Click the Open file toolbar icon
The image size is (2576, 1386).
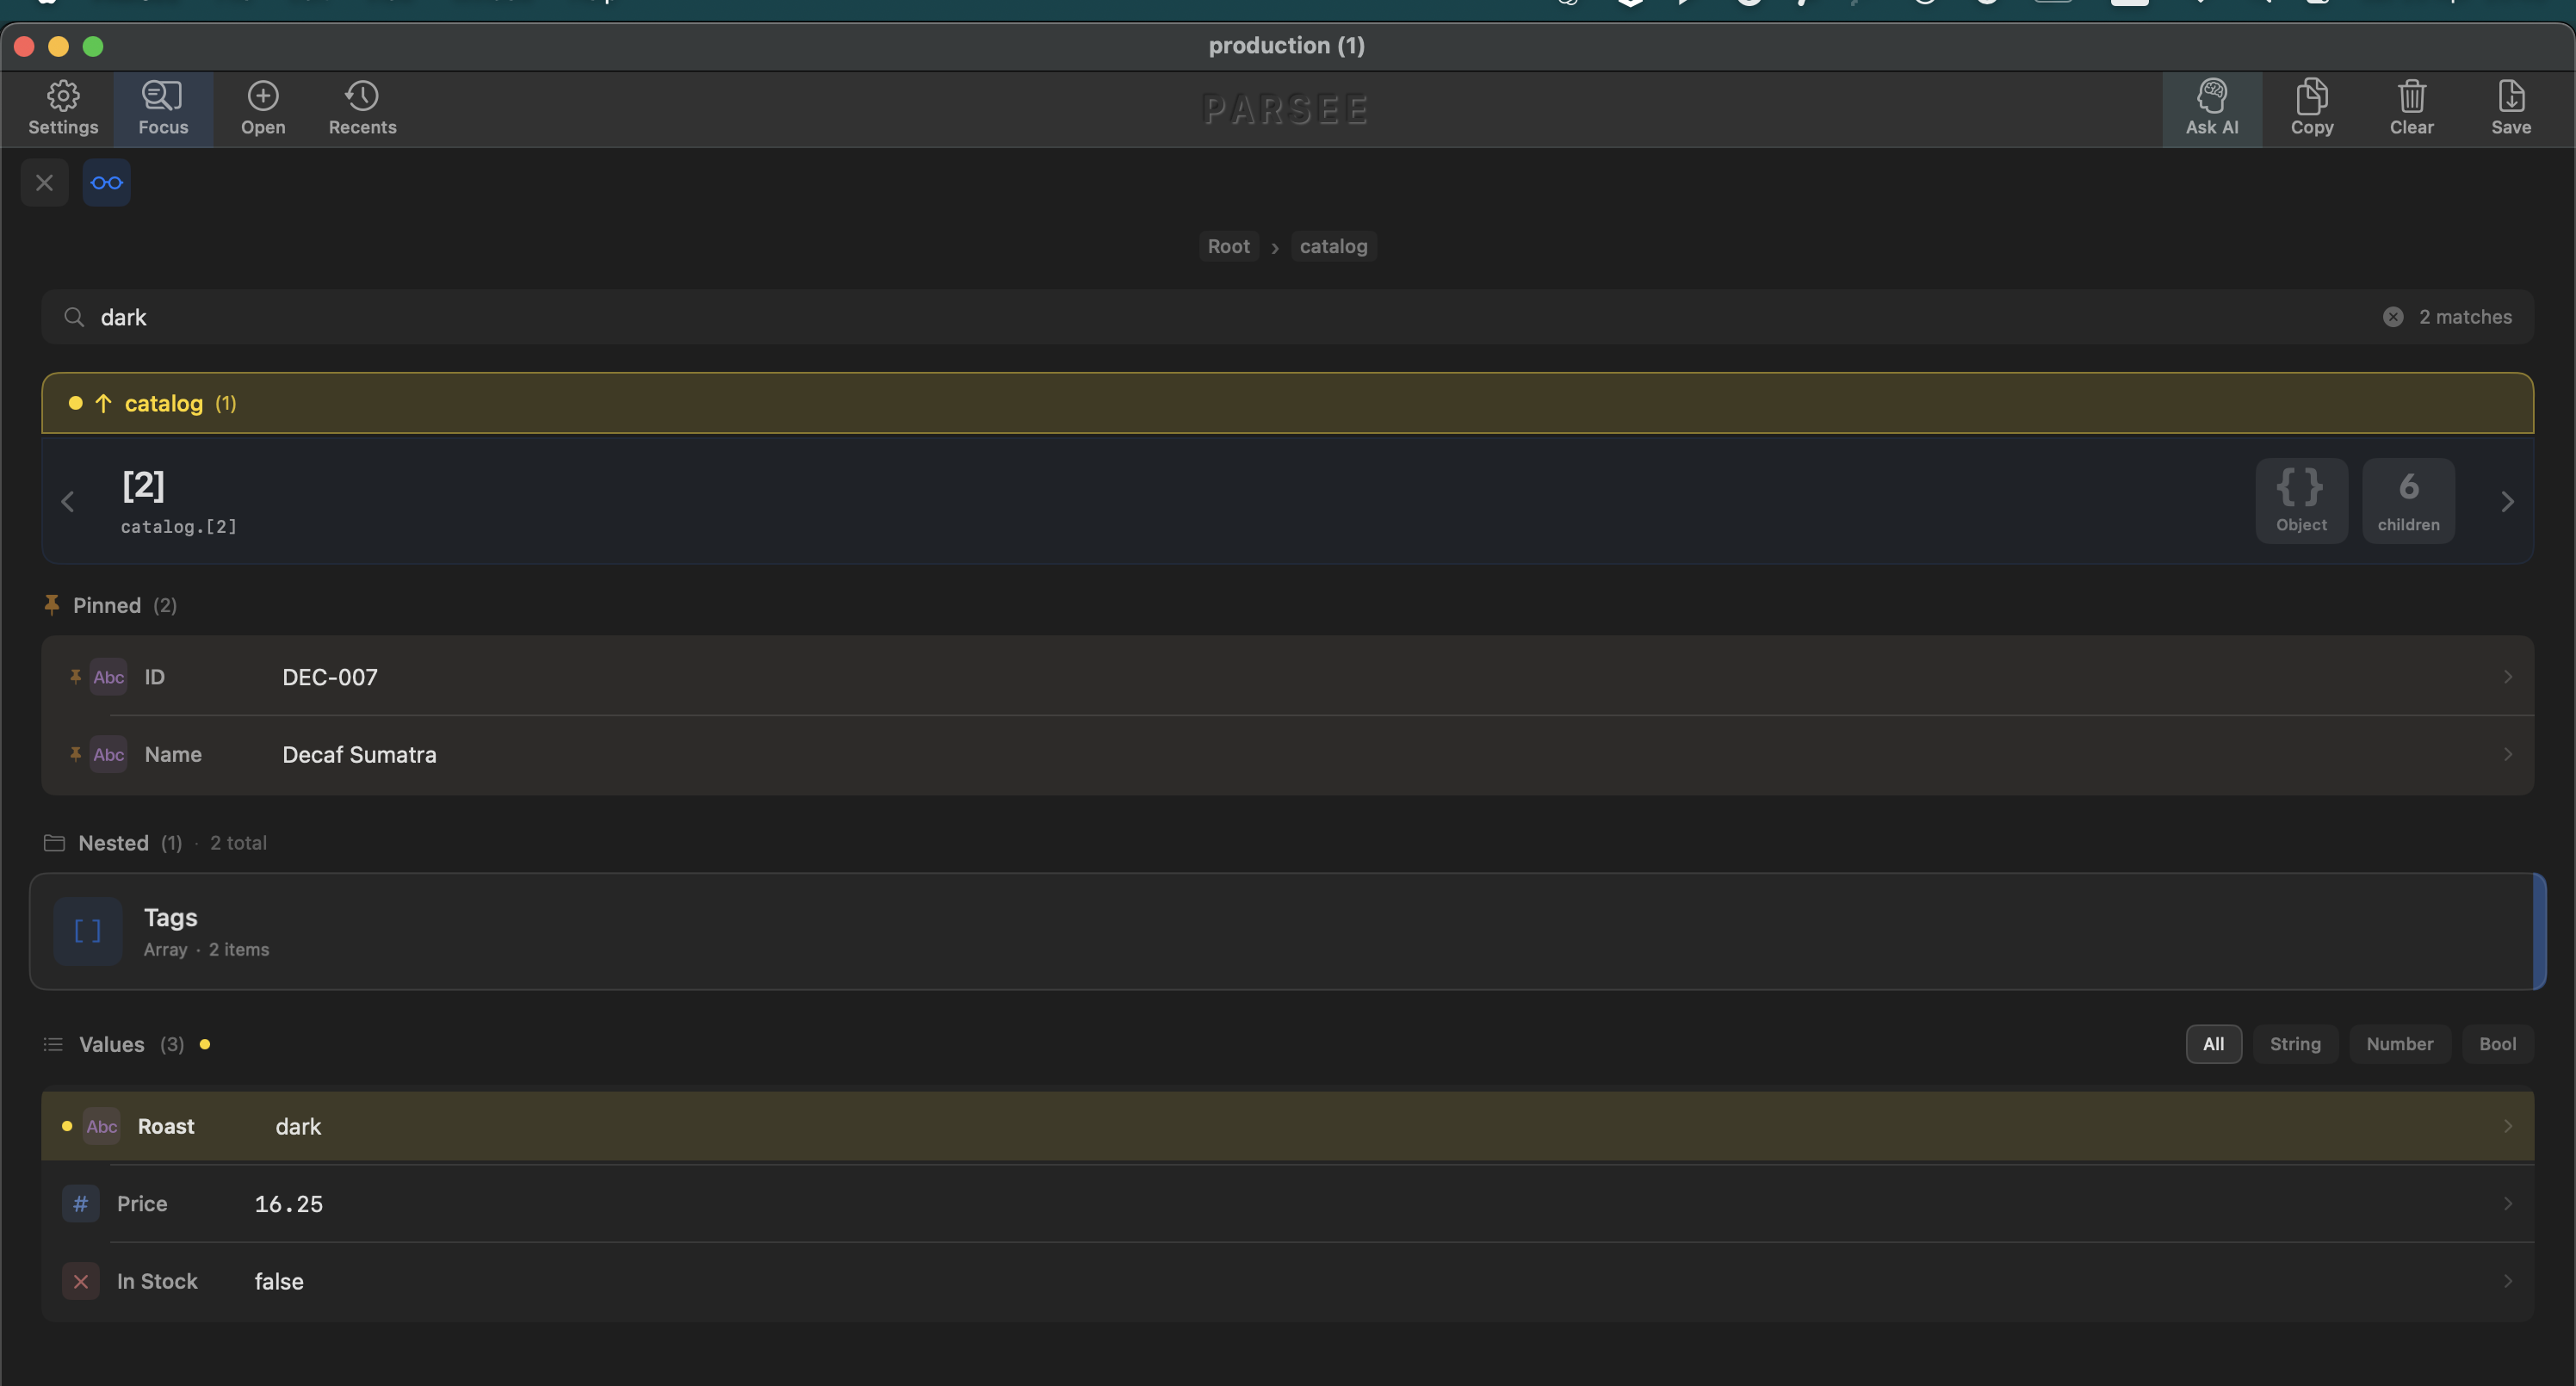tap(263, 109)
